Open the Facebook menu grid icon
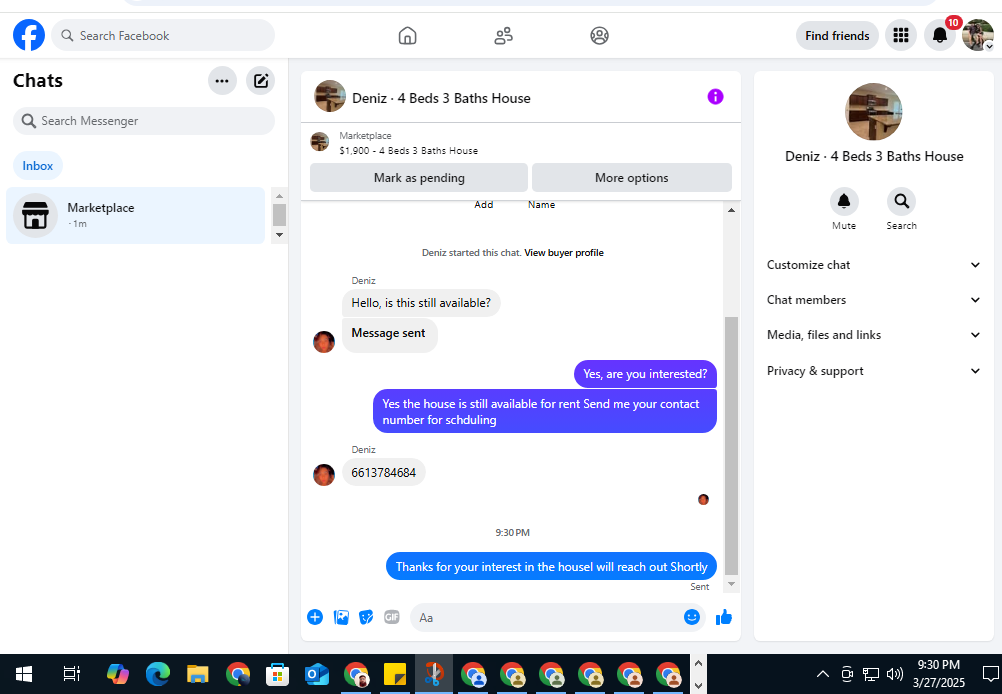The image size is (1002, 694). pos(901,35)
